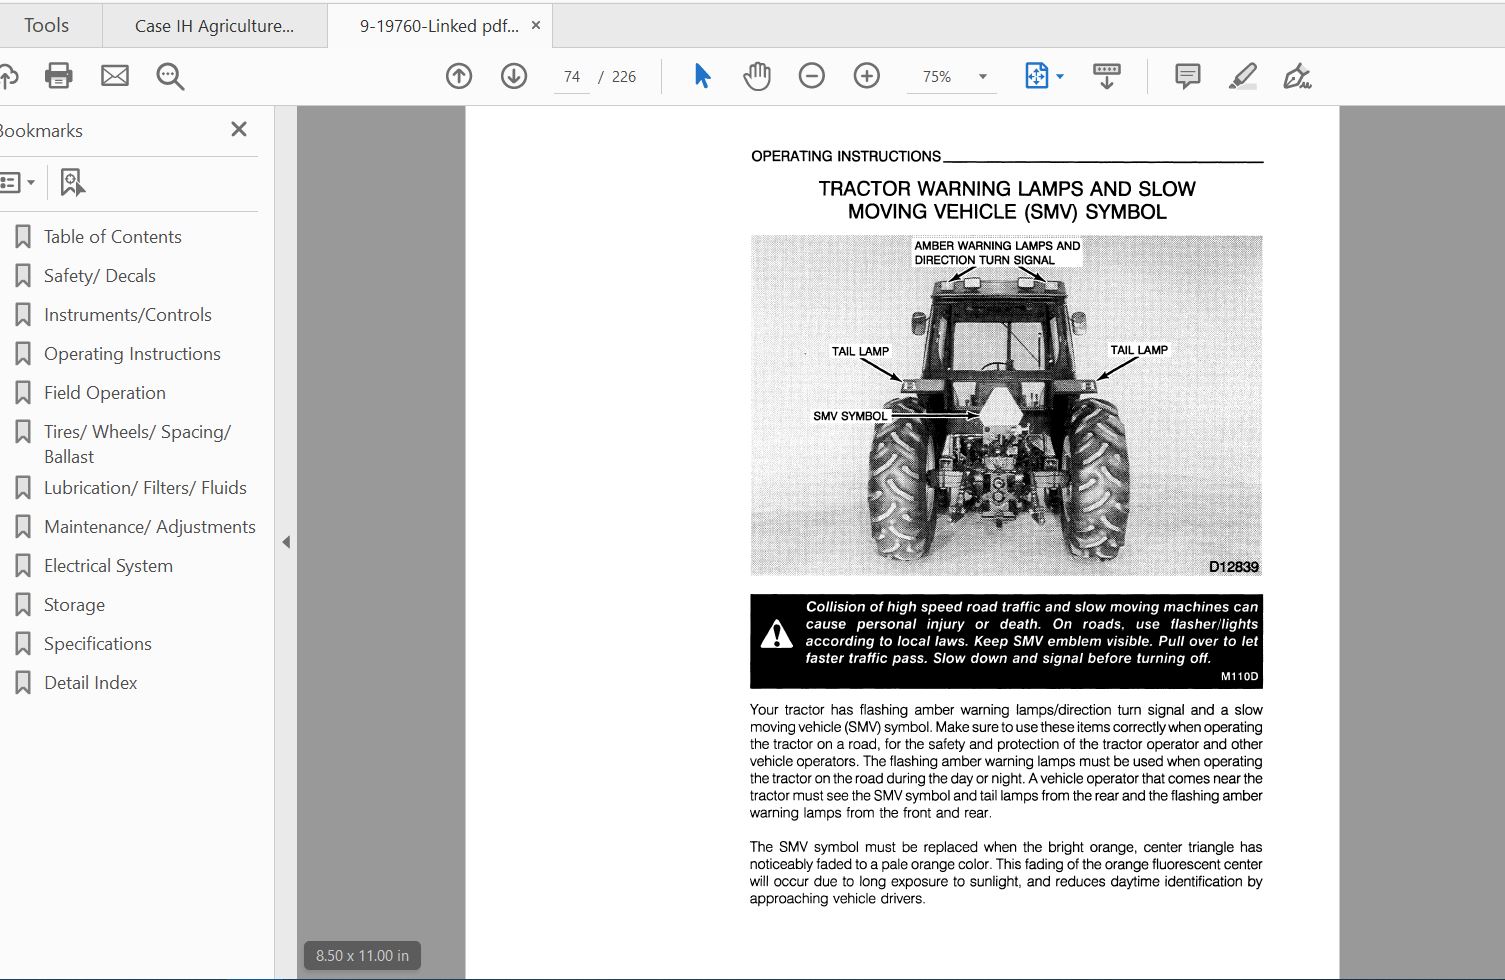Add a sticky note comment

(1188, 76)
